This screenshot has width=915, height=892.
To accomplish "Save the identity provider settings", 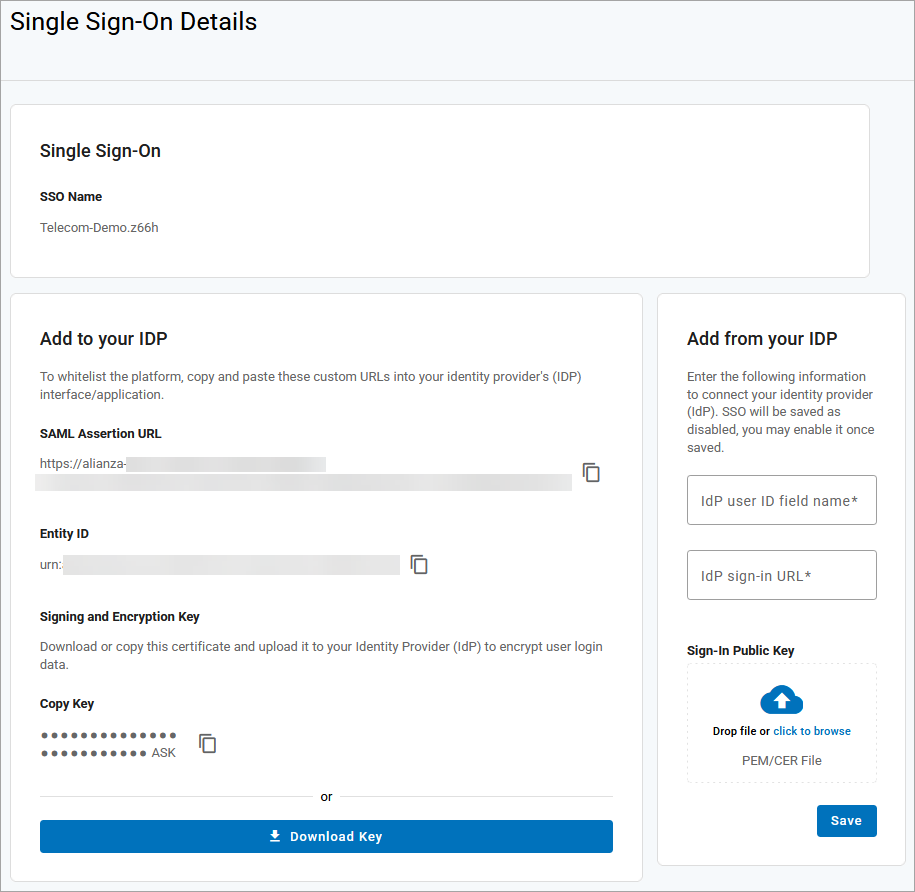I will coord(846,820).
